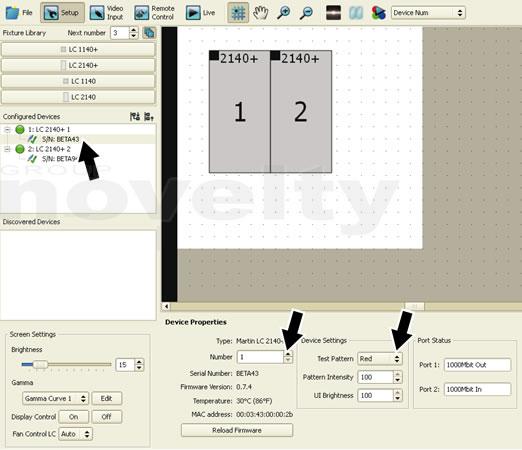Viewport: 522px width, 450px height.
Task: Click first sort icon in Configured Devices
Action: point(135,117)
